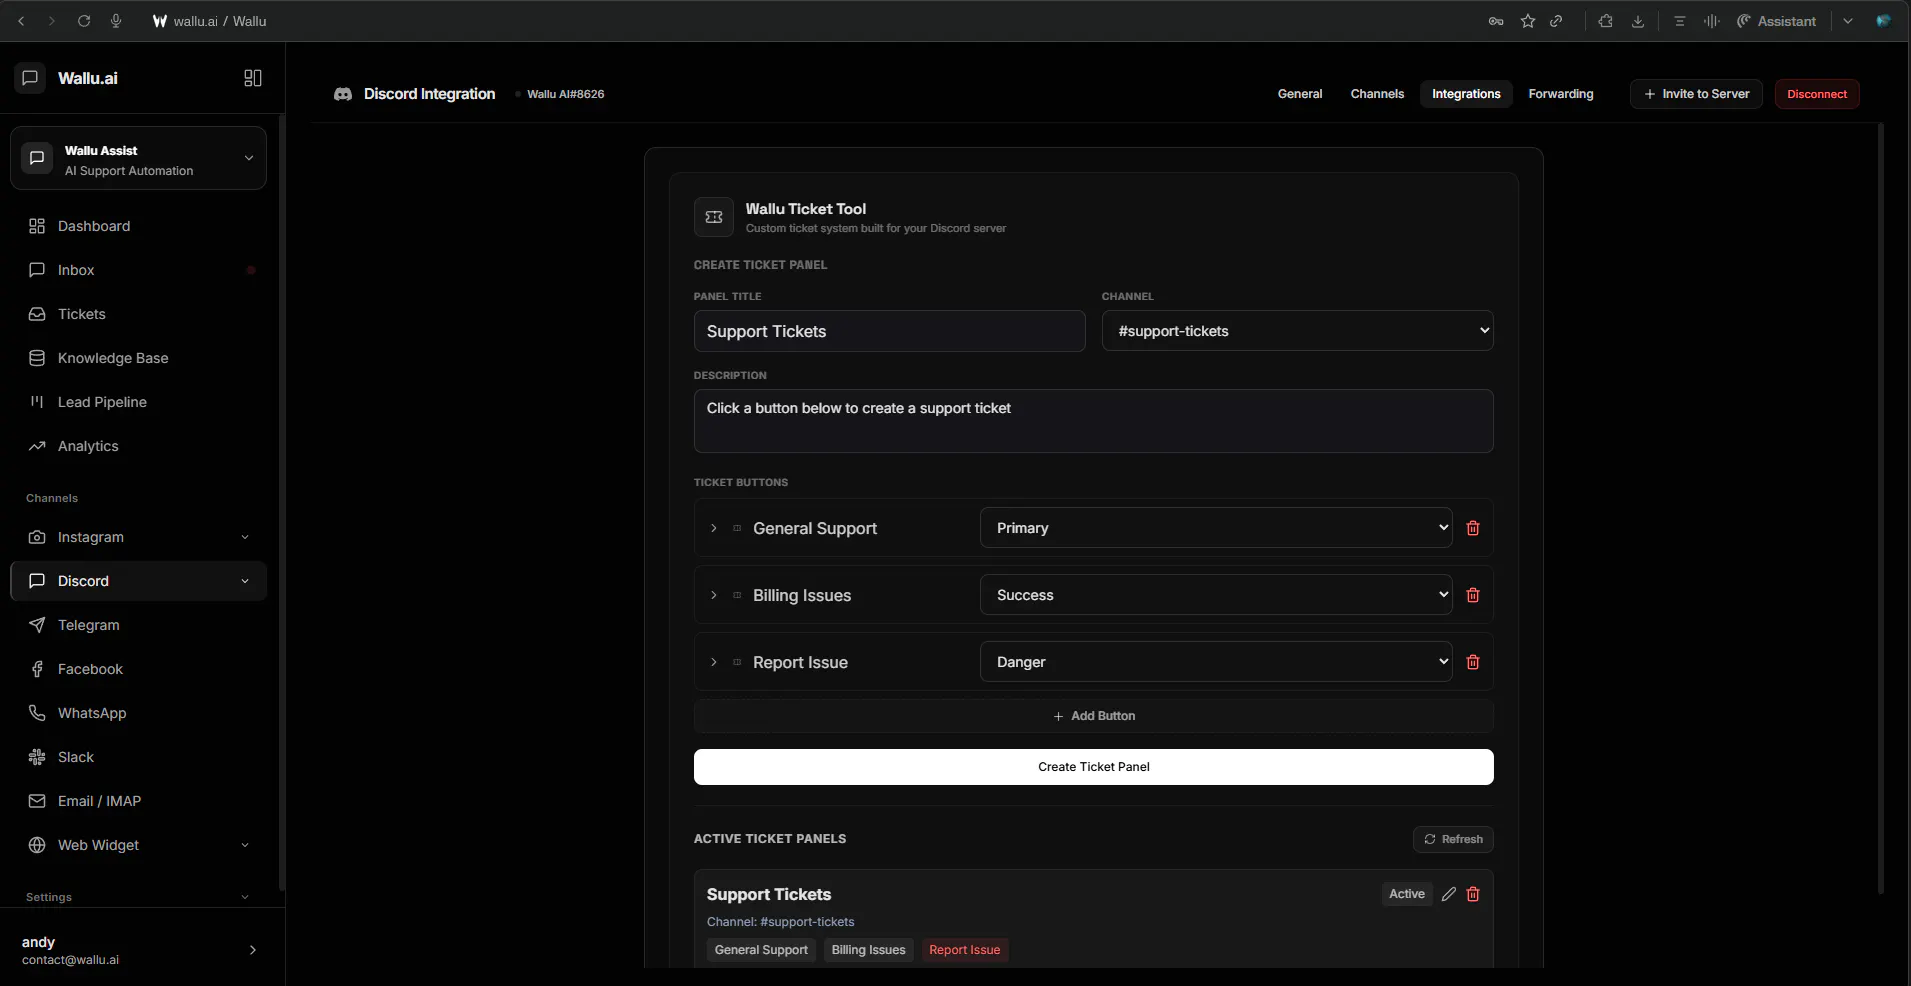
Task: Click the General Support tag in active panel
Action: click(761, 950)
